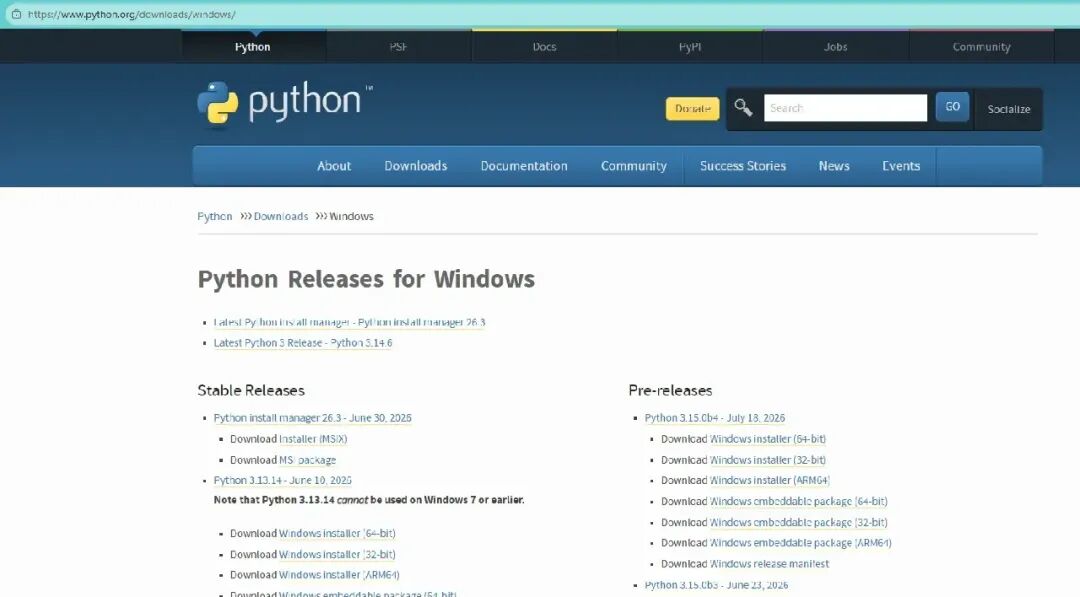Open the News main menu item

click(x=834, y=166)
